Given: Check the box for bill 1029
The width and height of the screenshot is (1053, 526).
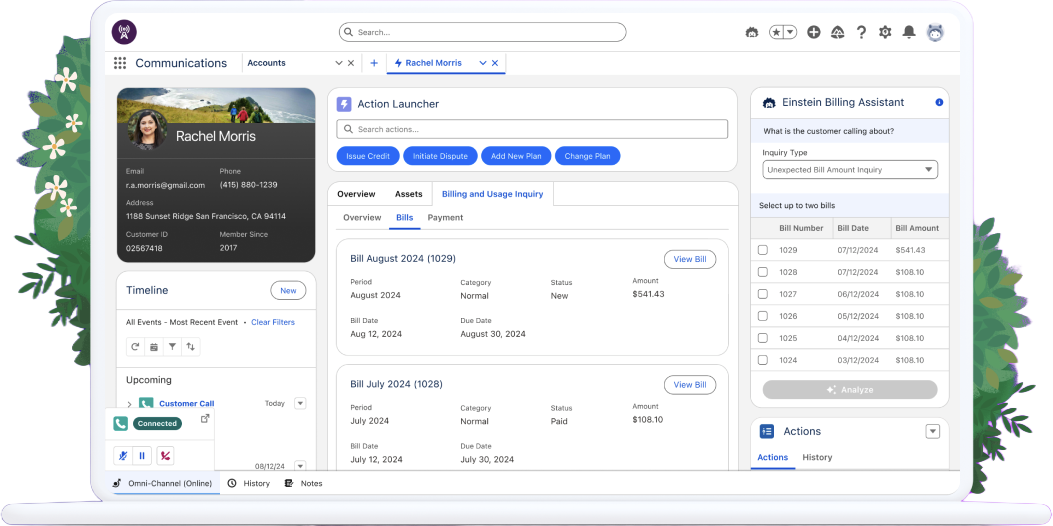Looking at the screenshot, I should tap(762, 250).
